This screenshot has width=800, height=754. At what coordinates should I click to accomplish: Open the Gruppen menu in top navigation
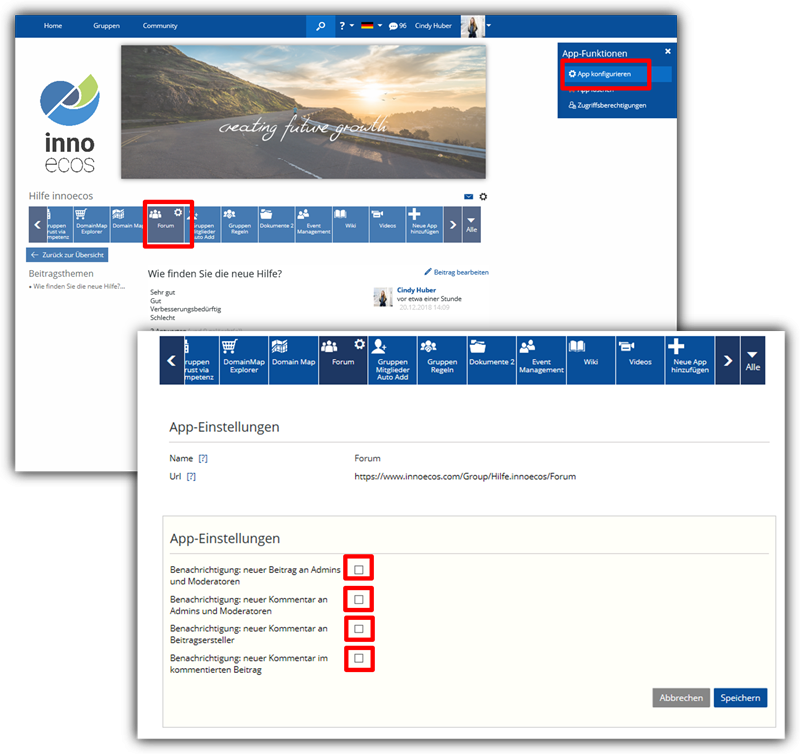[x=106, y=26]
